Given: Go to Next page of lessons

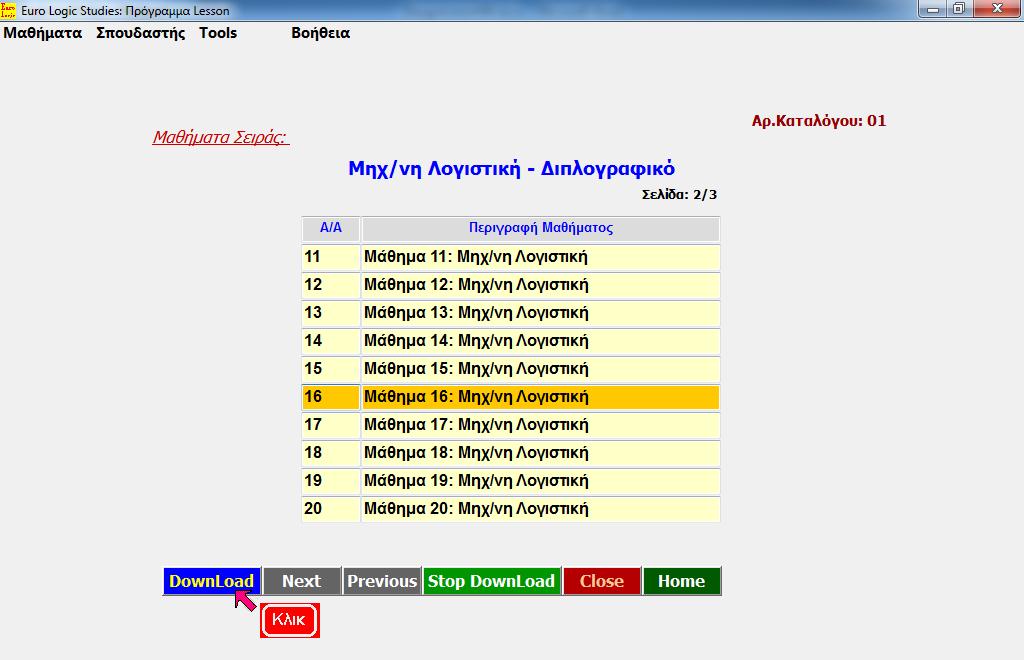Looking at the screenshot, I should point(301,581).
